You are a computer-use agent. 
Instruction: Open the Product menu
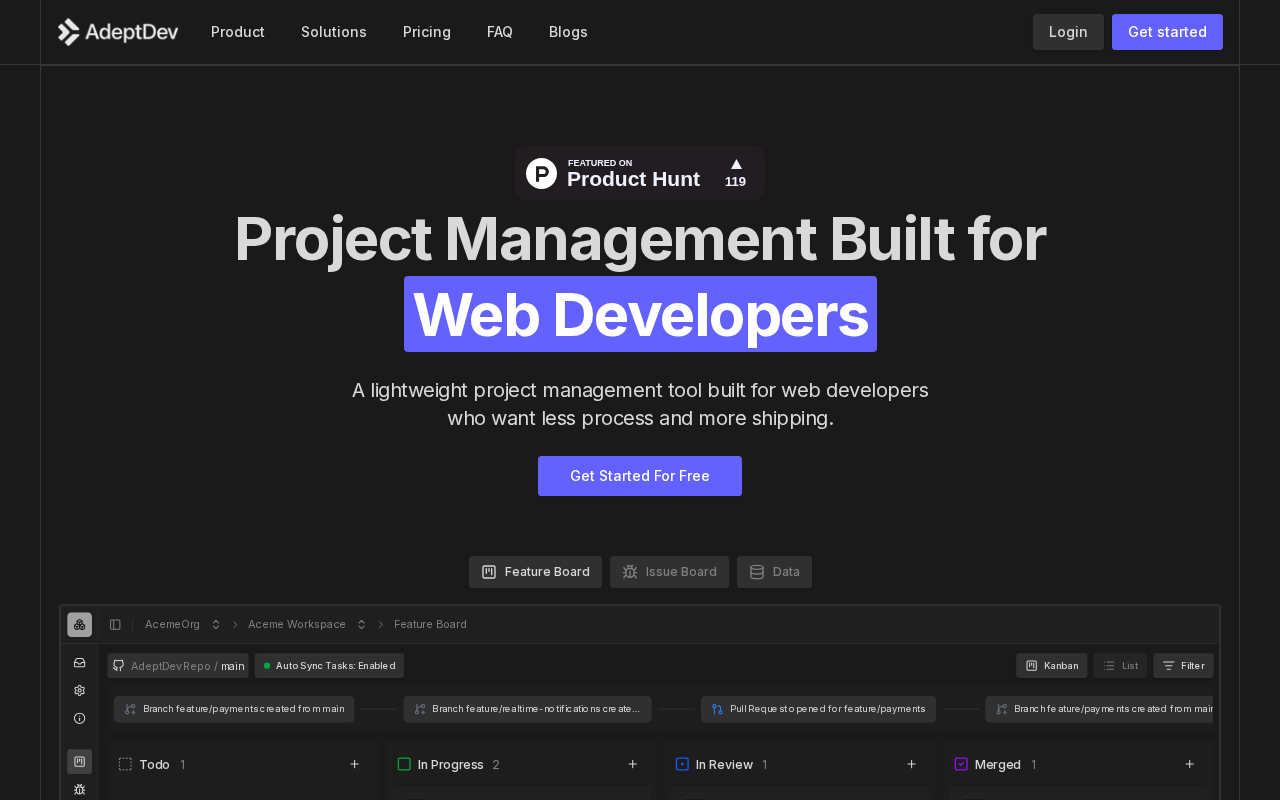click(238, 32)
